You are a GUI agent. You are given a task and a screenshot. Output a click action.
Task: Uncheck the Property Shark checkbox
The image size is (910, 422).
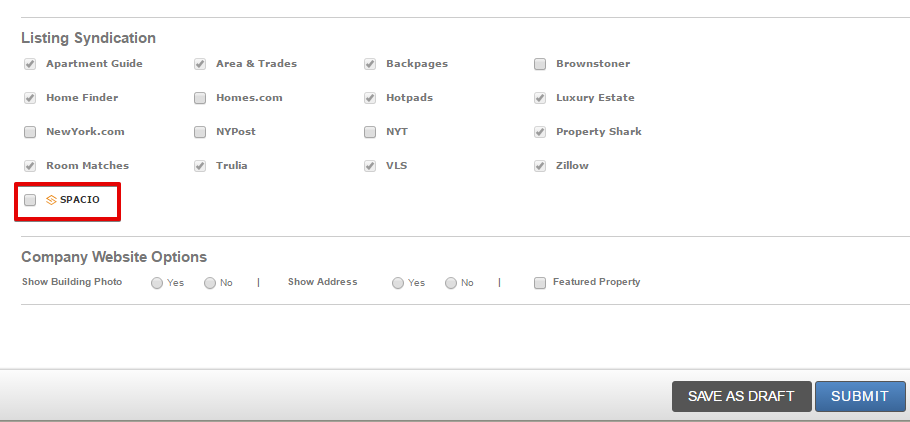(540, 132)
